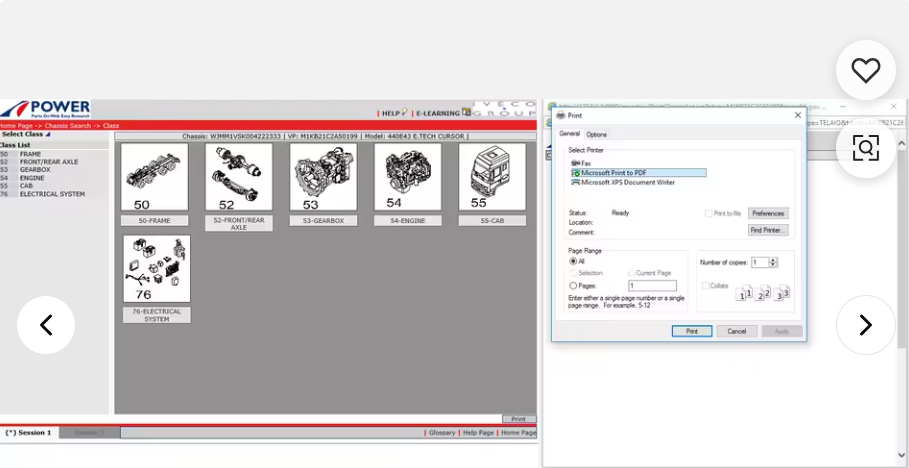This screenshot has height=468, width=909.
Task: Tick the Print to file checkbox
Action: point(708,213)
